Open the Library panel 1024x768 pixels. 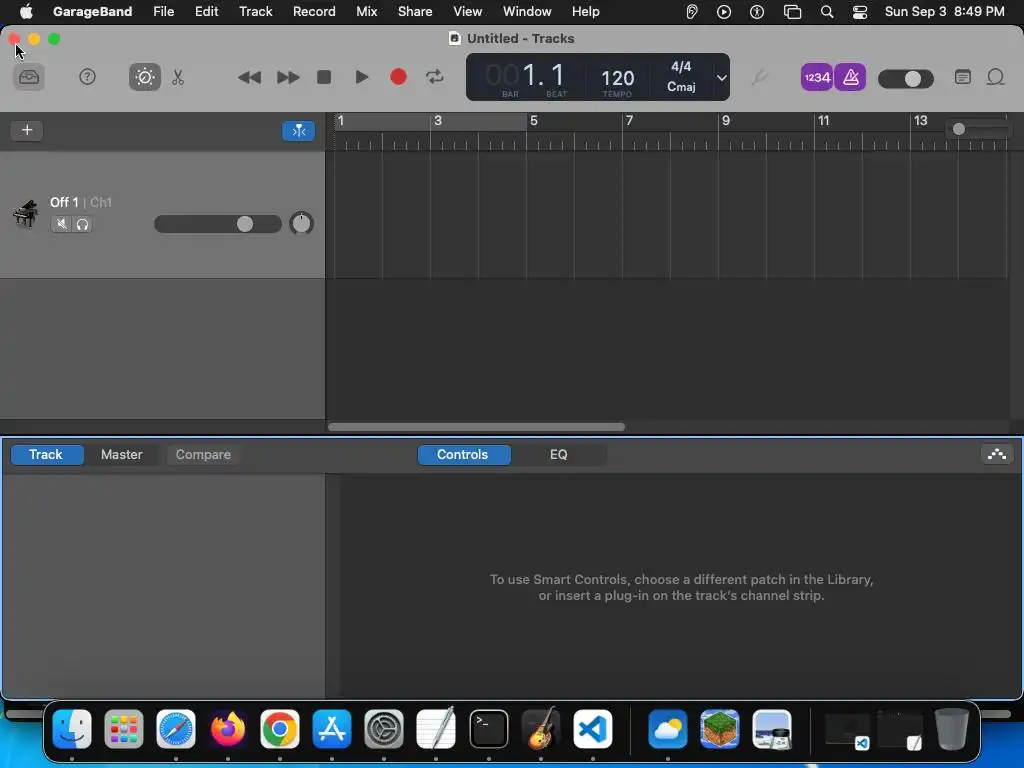click(29, 78)
